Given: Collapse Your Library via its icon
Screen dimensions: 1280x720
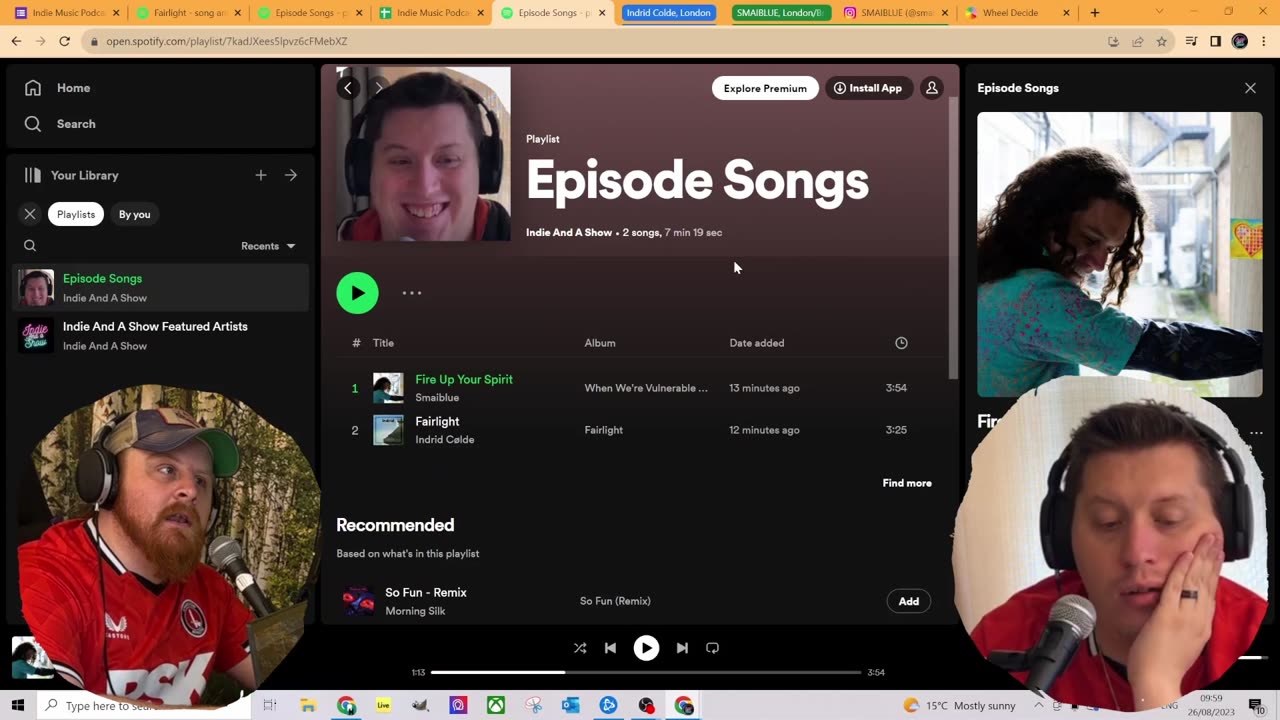Looking at the screenshot, I should point(33,175).
